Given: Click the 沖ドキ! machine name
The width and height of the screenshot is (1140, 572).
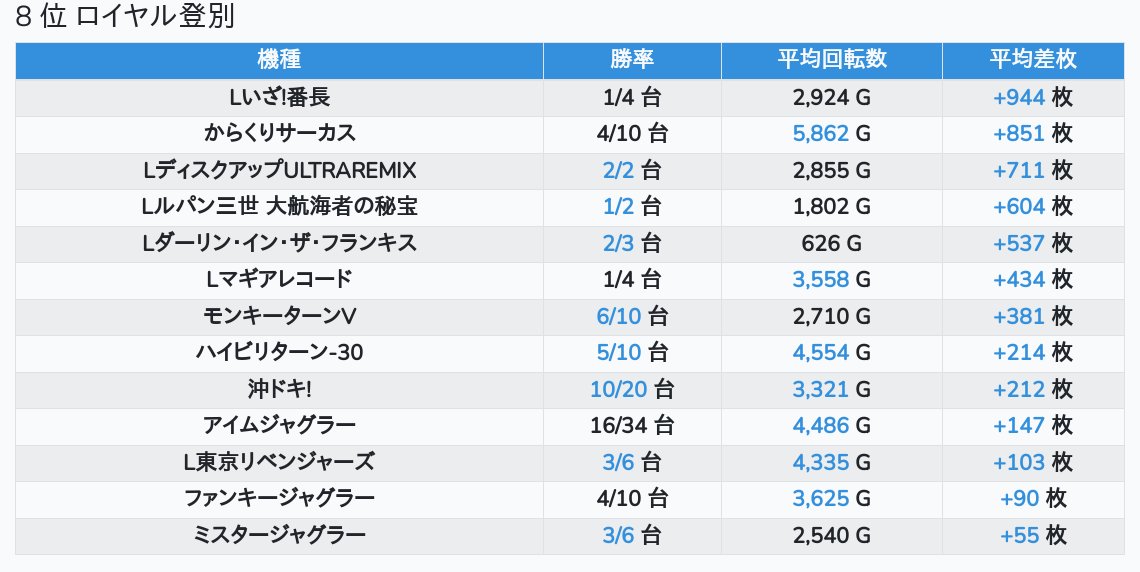Looking at the screenshot, I should tap(279, 389).
